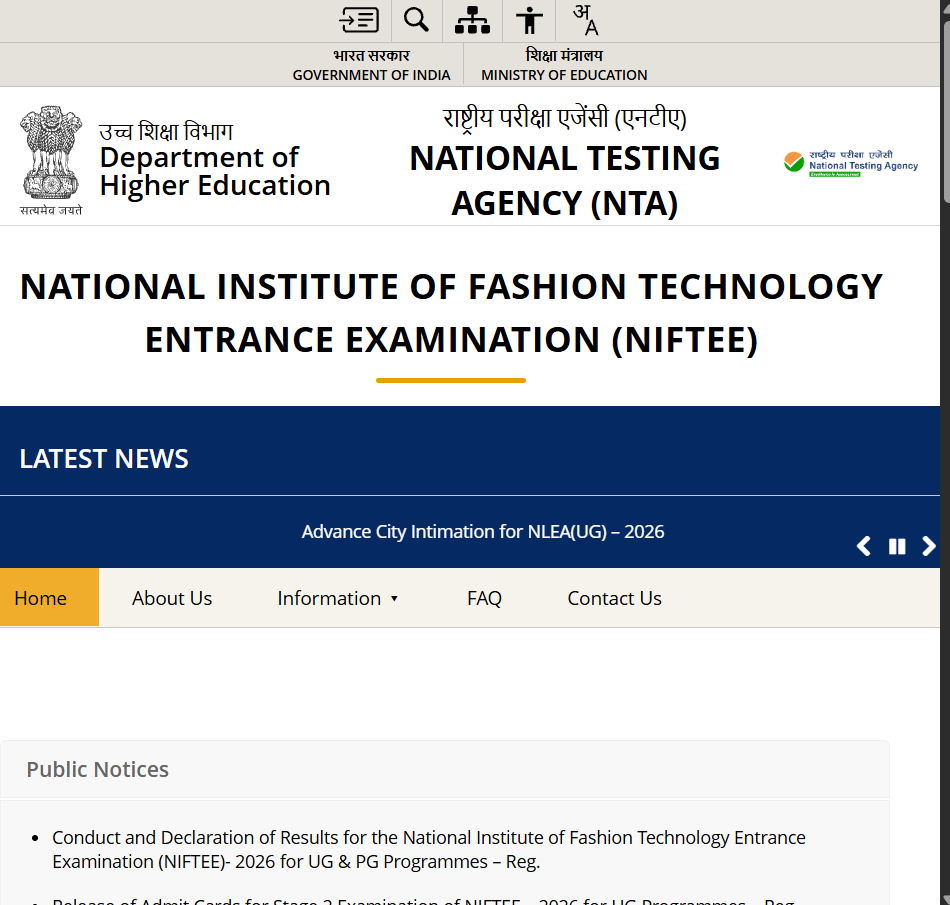Open accessibility options person icon
The height and width of the screenshot is (905, 950).
[529, 20]
